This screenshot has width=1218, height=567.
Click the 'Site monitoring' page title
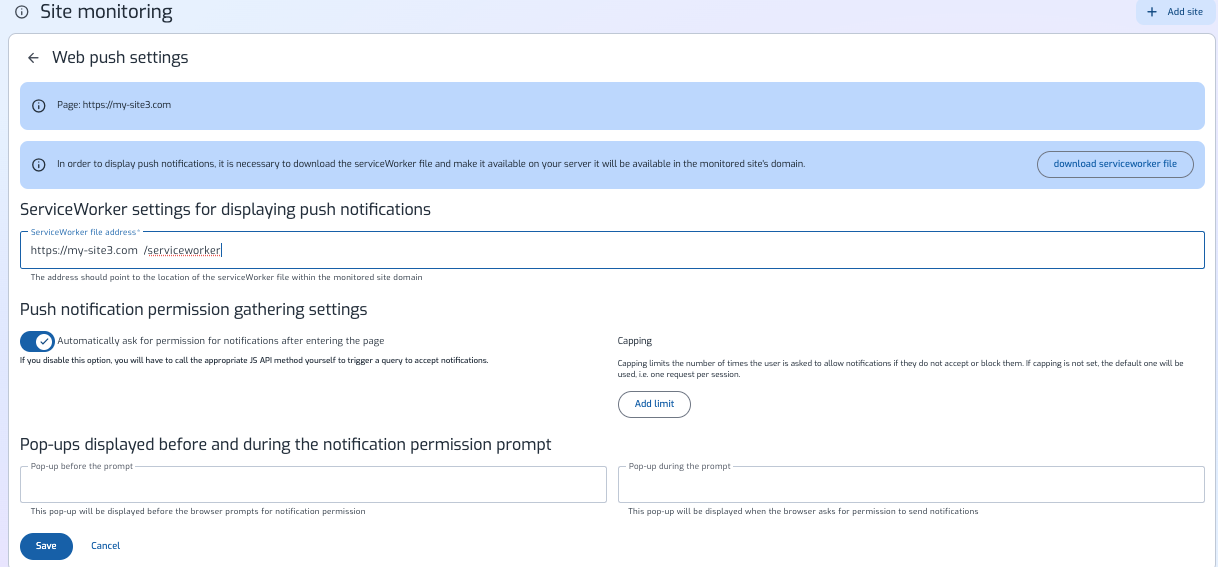point(106,12)
